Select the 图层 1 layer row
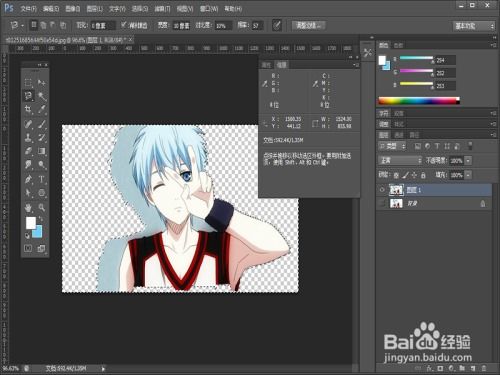The height and width of the screenshot is (375, 500). [434, 190]
